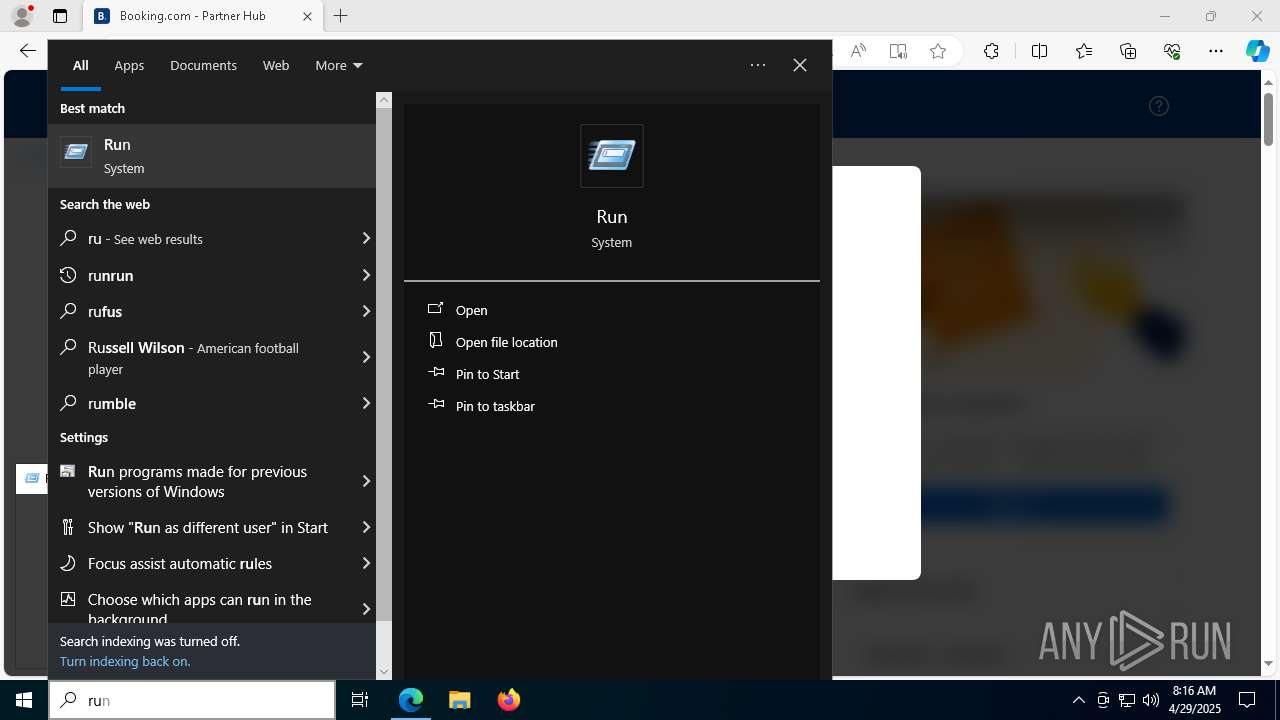Screen dimensions: 1280x720
Task: Click the immersive reader icon in Edge
Action: pos(898,51)
